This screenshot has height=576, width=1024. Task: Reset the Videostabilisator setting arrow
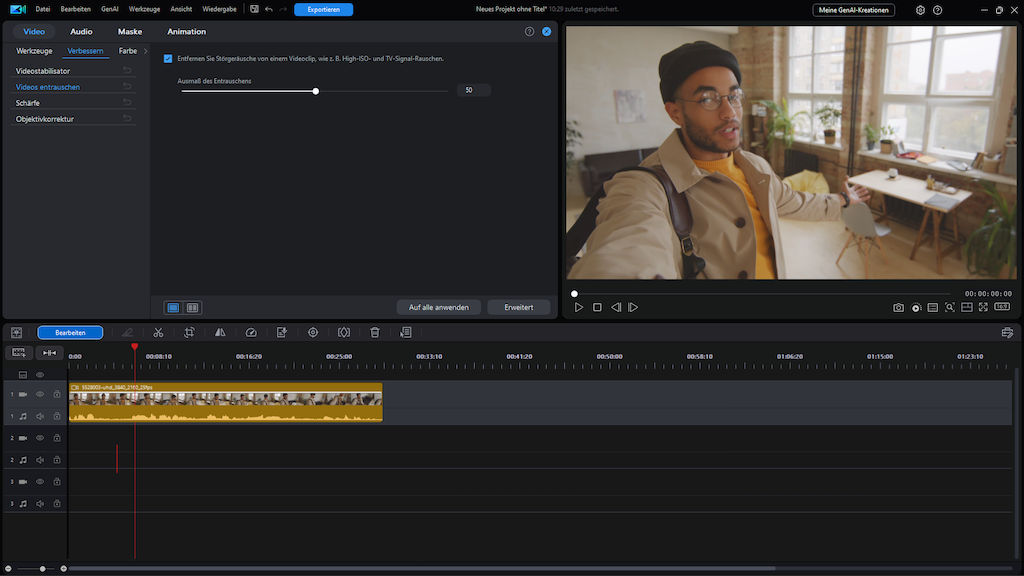pos(127,71)
